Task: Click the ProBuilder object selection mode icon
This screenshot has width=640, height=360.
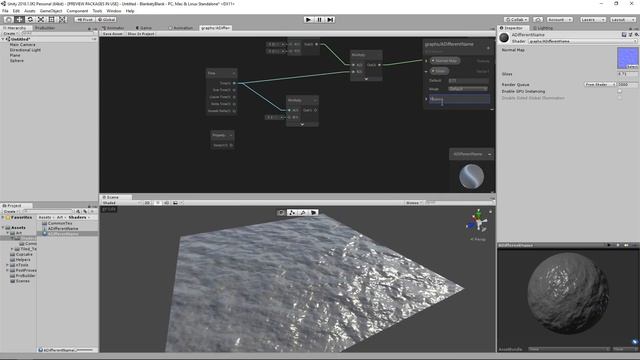Action: pos(281,213)
